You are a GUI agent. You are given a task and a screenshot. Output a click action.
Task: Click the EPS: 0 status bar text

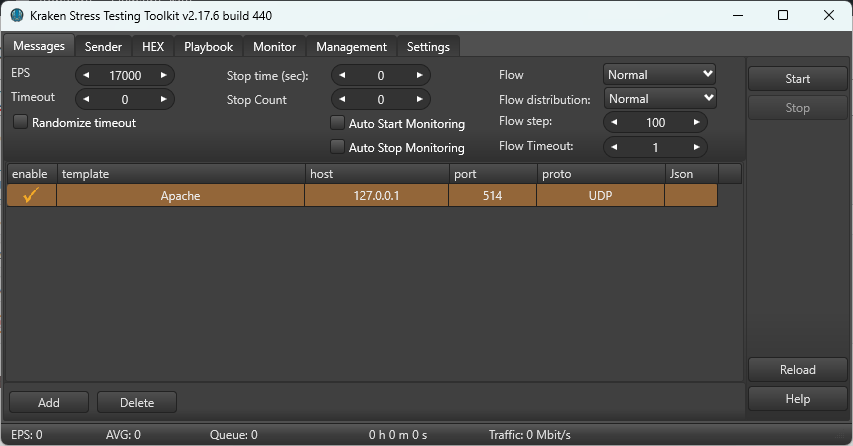tap(27, 435)
